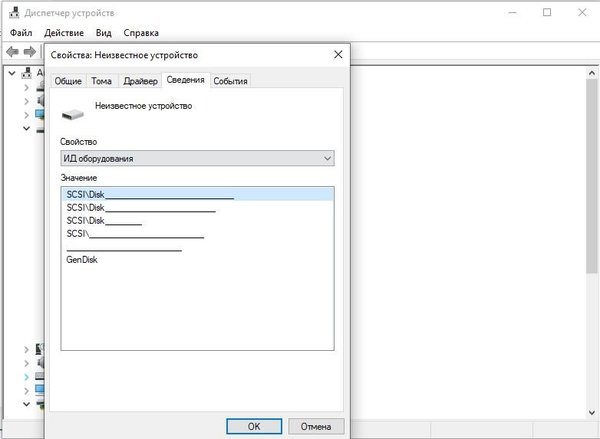This screenshot has height=439, width=600.
Task: Open the Справка menu
Action: [x=139, y=33]
